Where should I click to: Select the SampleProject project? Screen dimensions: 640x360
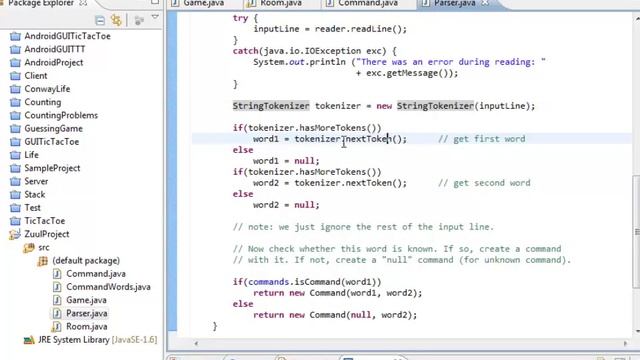click(x=52, y=168)
